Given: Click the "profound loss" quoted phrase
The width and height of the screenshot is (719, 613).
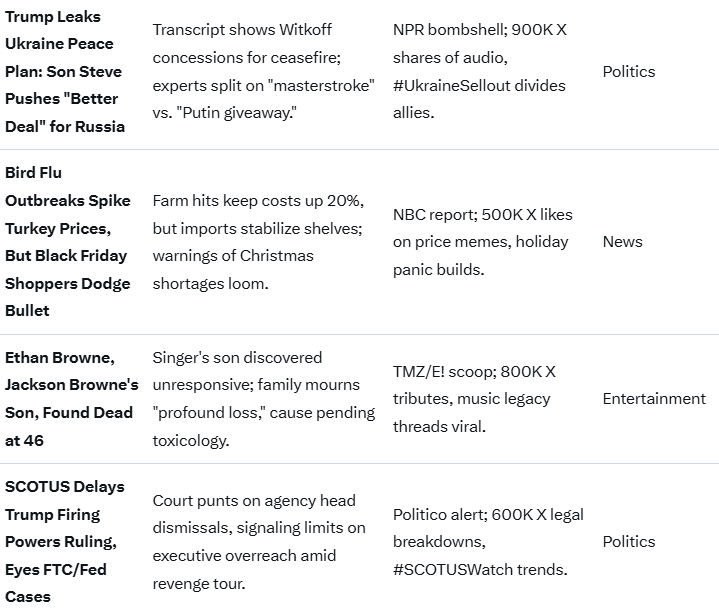Looking at the screenshot, I should [x=209, y=412].
